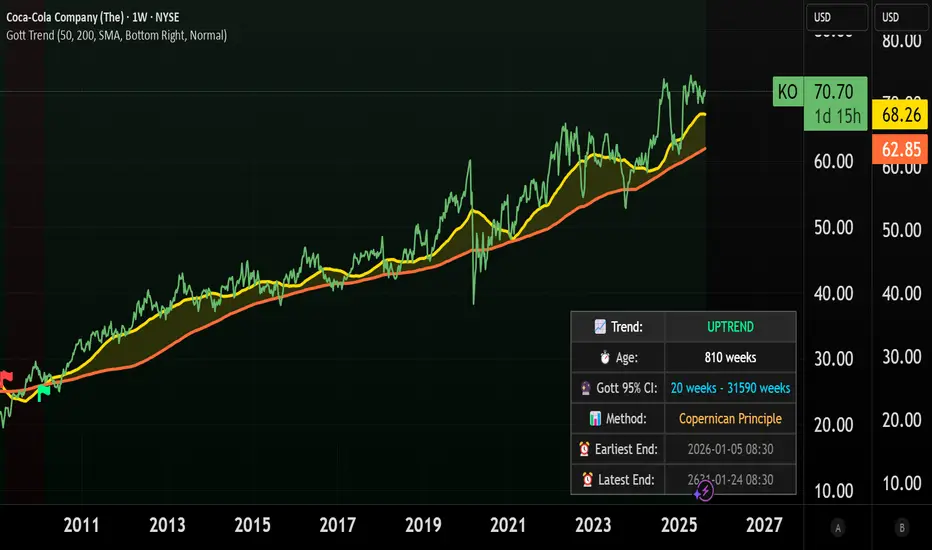
Task: Click the 2017 label on time axis
Action: coord(337,525)
